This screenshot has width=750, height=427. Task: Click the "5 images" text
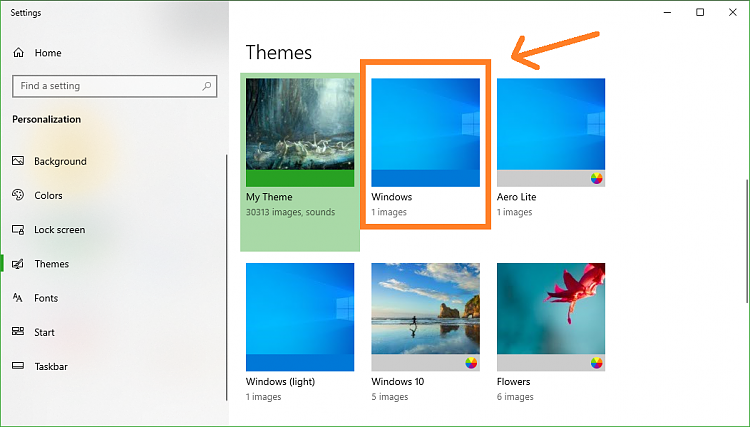tap(390, 396)
